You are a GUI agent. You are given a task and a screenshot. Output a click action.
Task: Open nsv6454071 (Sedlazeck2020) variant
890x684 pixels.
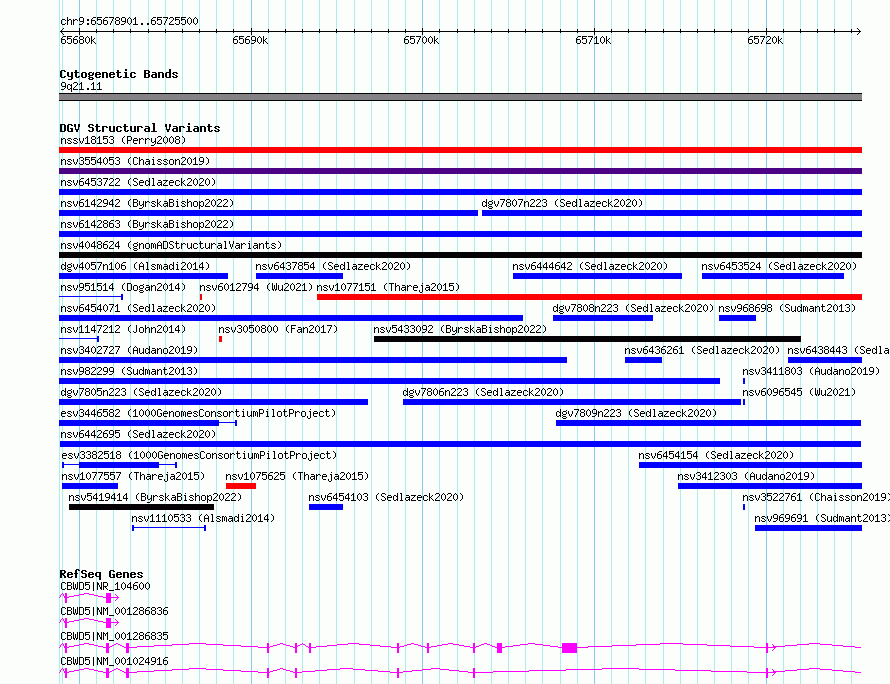138,308
